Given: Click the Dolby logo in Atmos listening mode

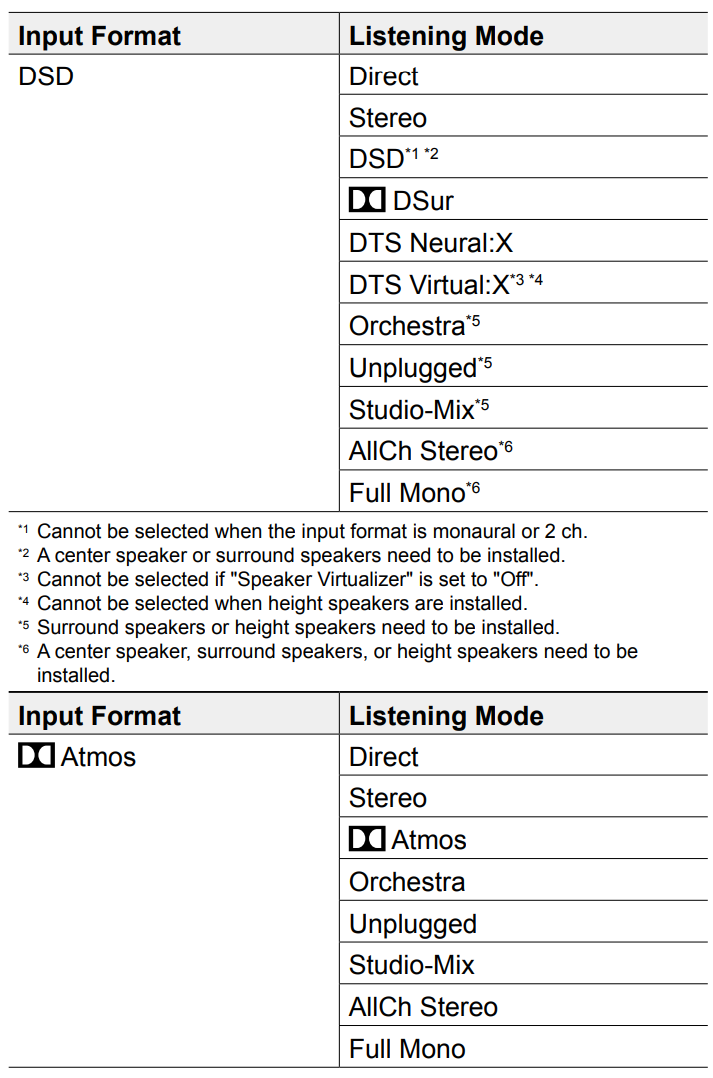Looking at the screenshot, I should point(366,839).
